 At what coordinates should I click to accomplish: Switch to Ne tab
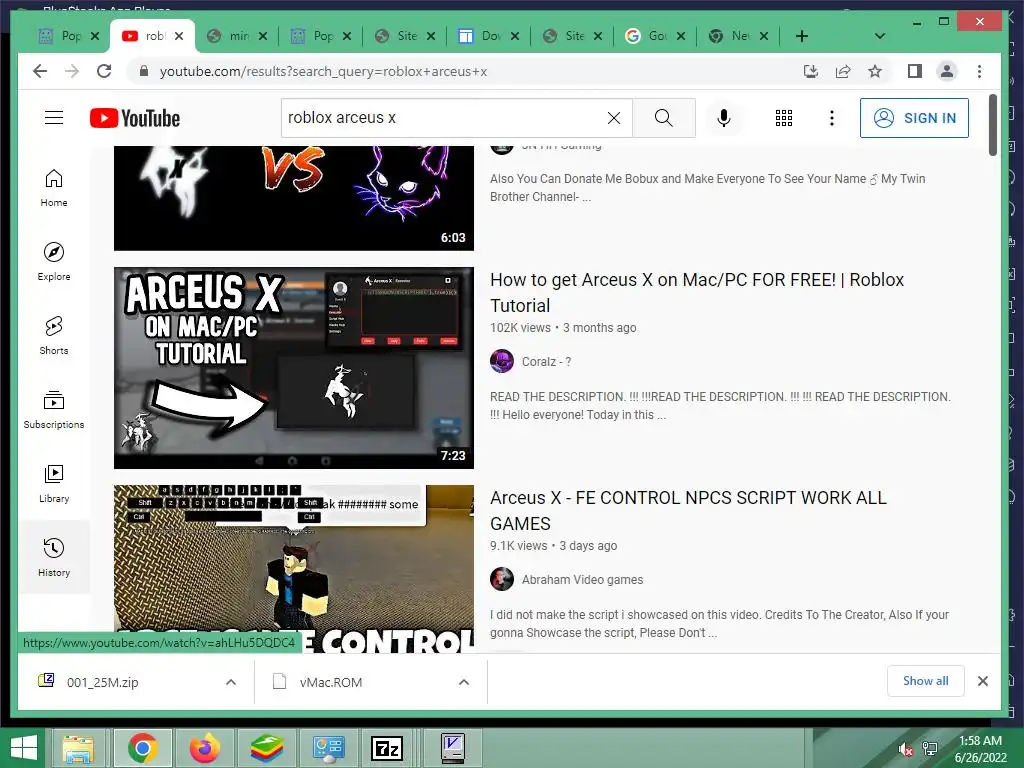737,36
